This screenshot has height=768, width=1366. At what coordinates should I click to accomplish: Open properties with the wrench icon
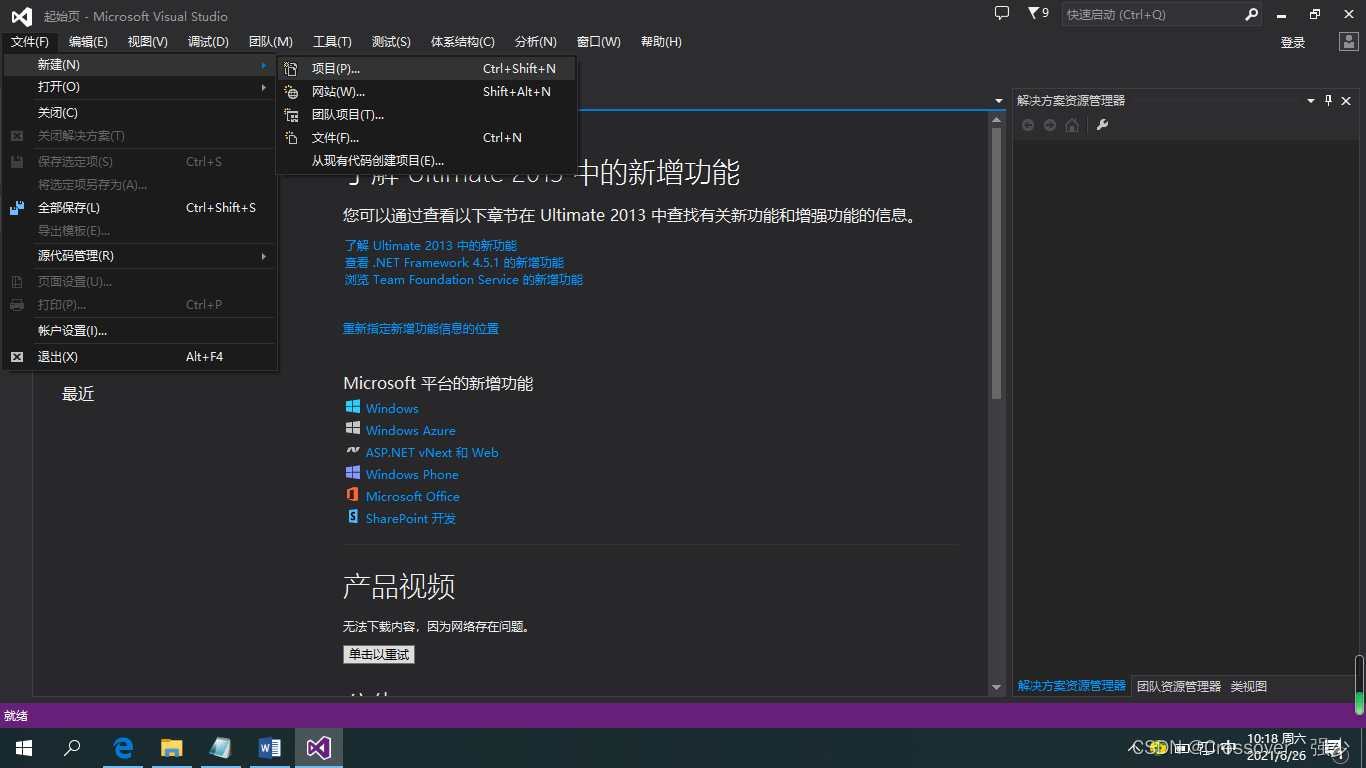point(1102,125)
